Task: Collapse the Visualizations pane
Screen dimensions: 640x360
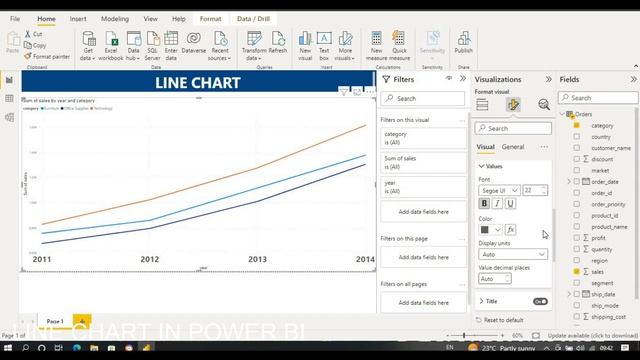Action: [548, 79]
